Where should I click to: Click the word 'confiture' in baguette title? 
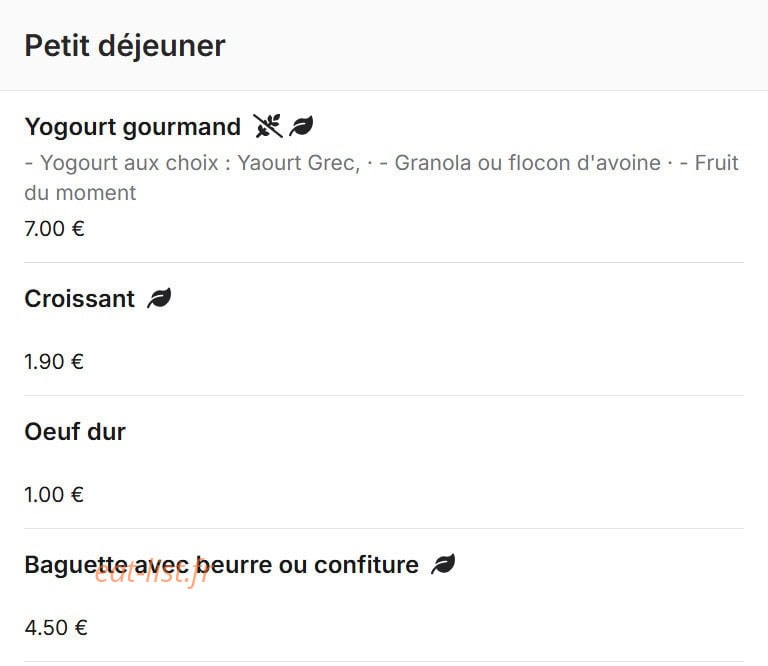366,565
